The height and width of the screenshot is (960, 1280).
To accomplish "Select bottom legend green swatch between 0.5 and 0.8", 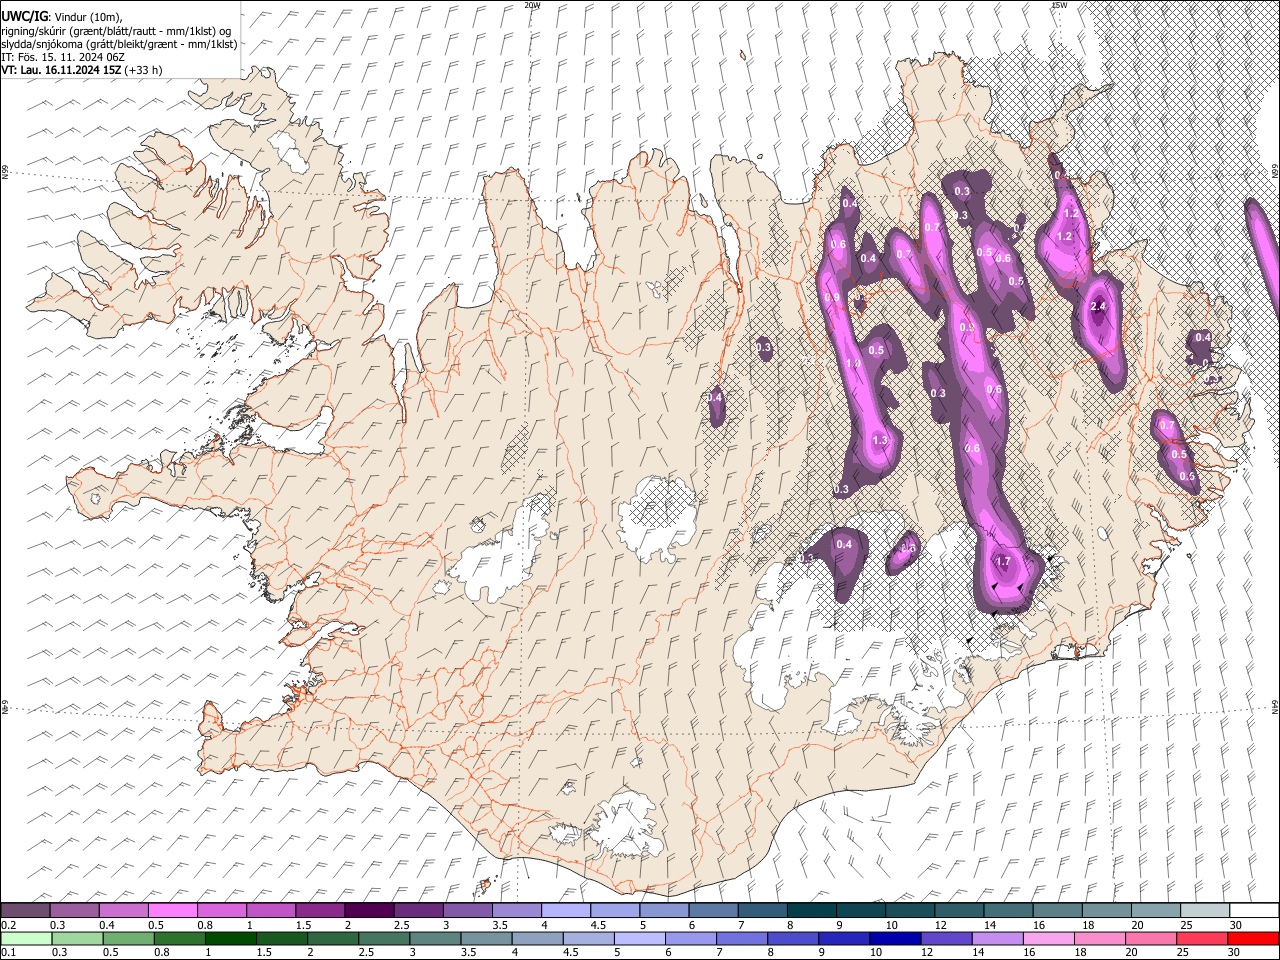I will [x=128, y=938].
